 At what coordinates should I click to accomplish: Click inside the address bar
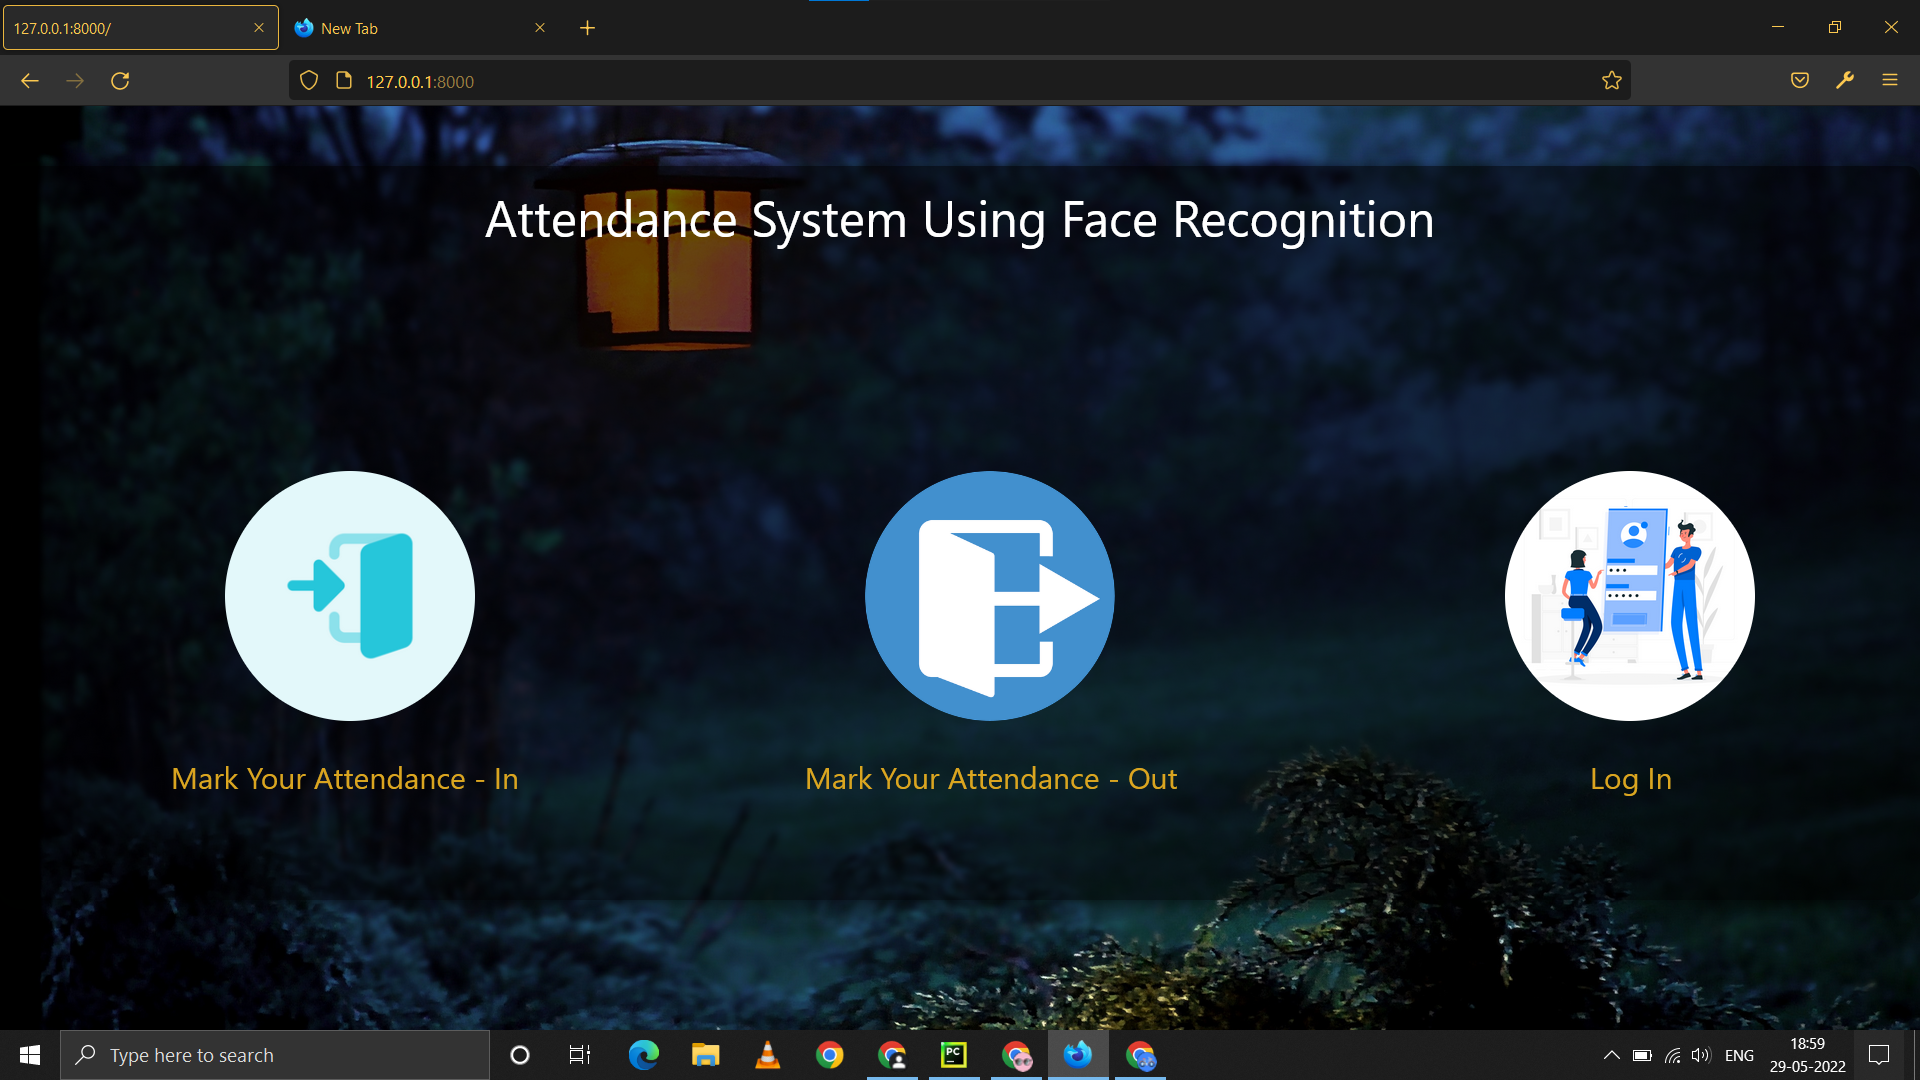900,80
